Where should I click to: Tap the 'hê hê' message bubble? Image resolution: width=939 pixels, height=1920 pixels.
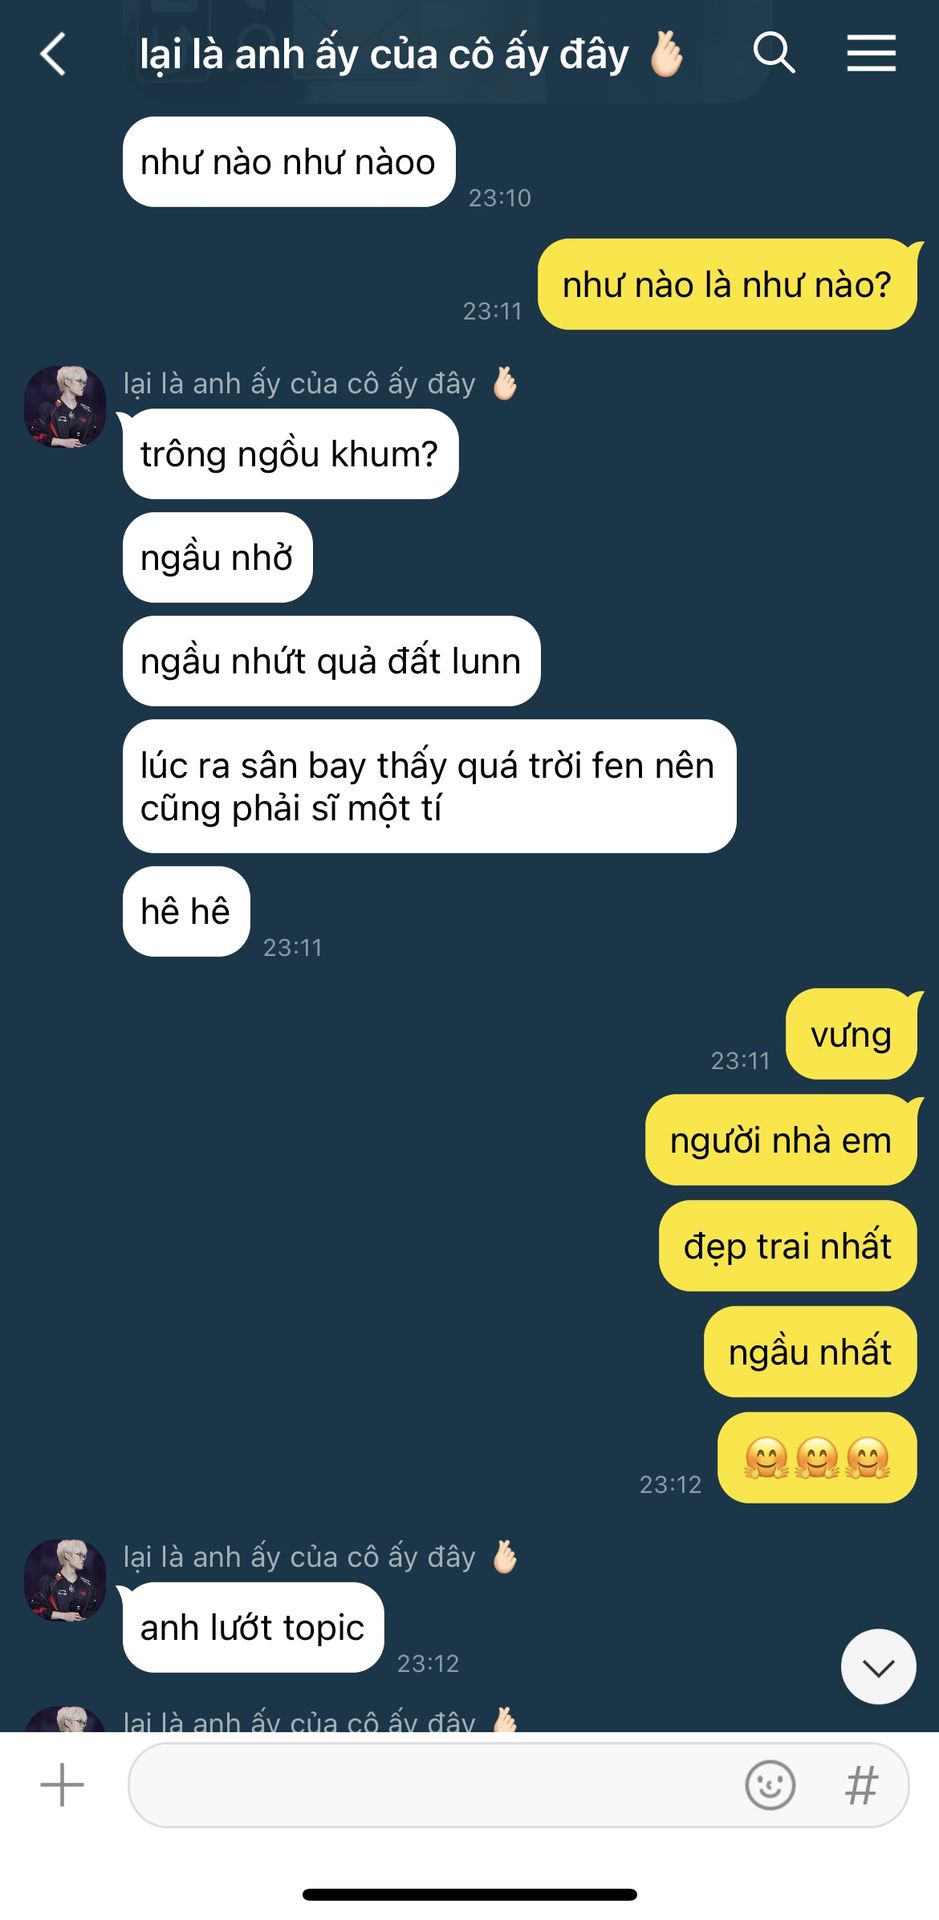click(x=186, y=911)
